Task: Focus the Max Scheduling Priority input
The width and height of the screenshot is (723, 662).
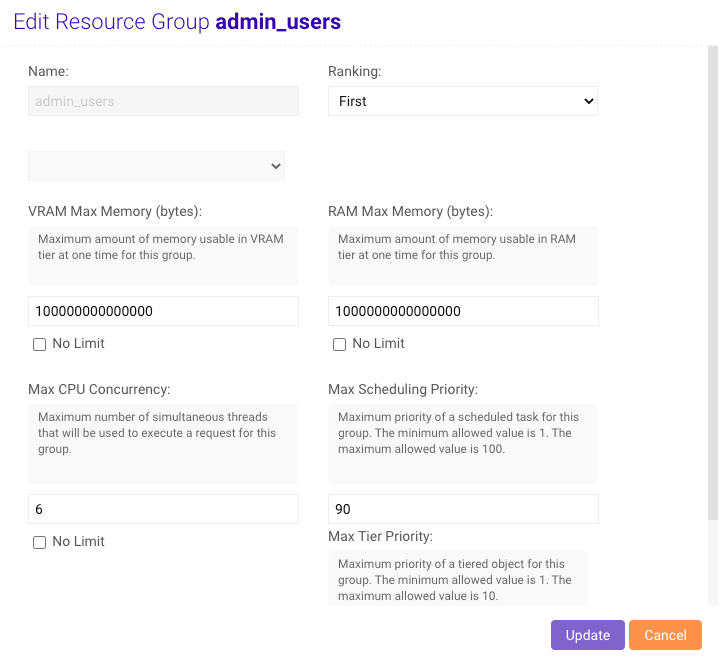Action: tap(463, 509)
